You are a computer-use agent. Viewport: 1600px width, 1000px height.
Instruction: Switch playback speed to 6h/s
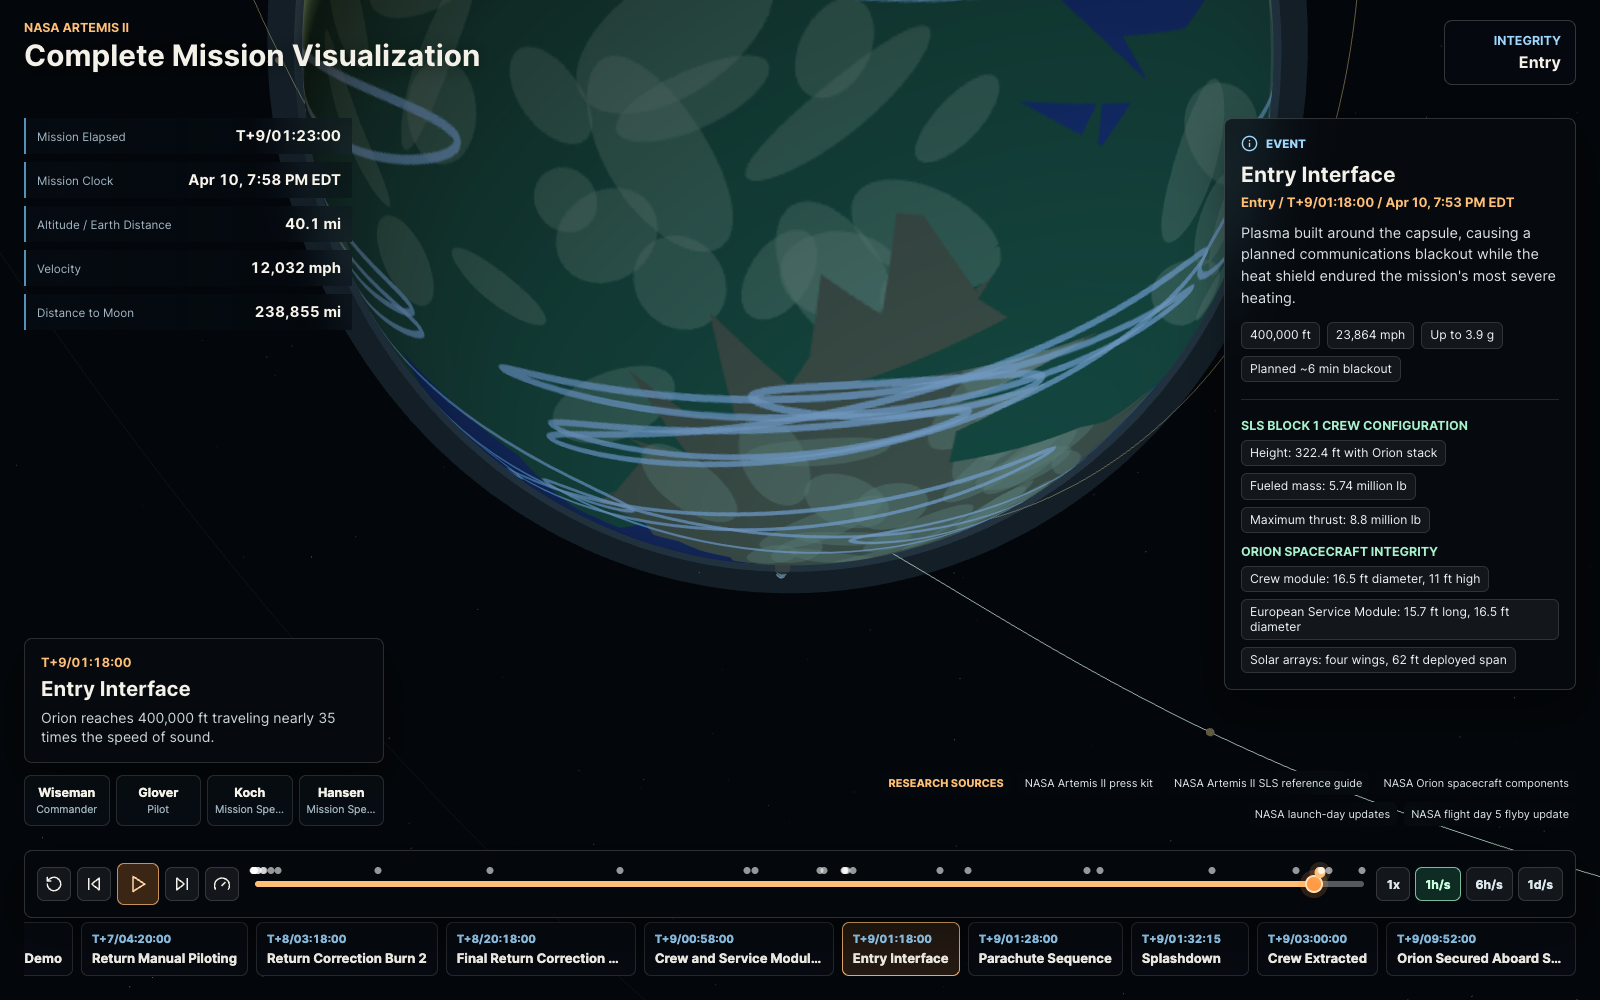click(x=1489, y=884)
